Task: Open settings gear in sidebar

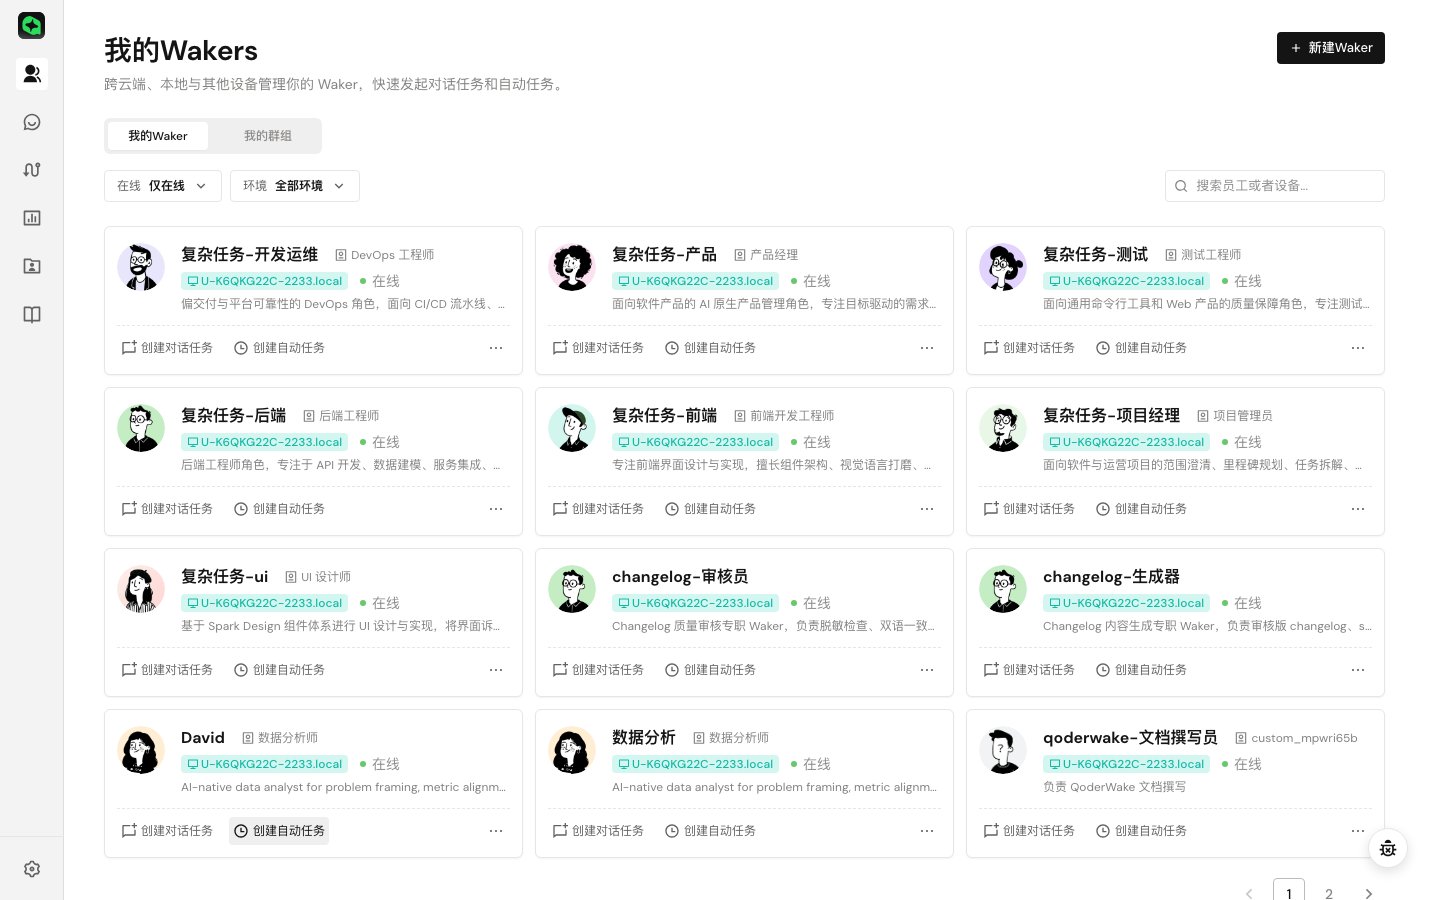Action: 32,869
